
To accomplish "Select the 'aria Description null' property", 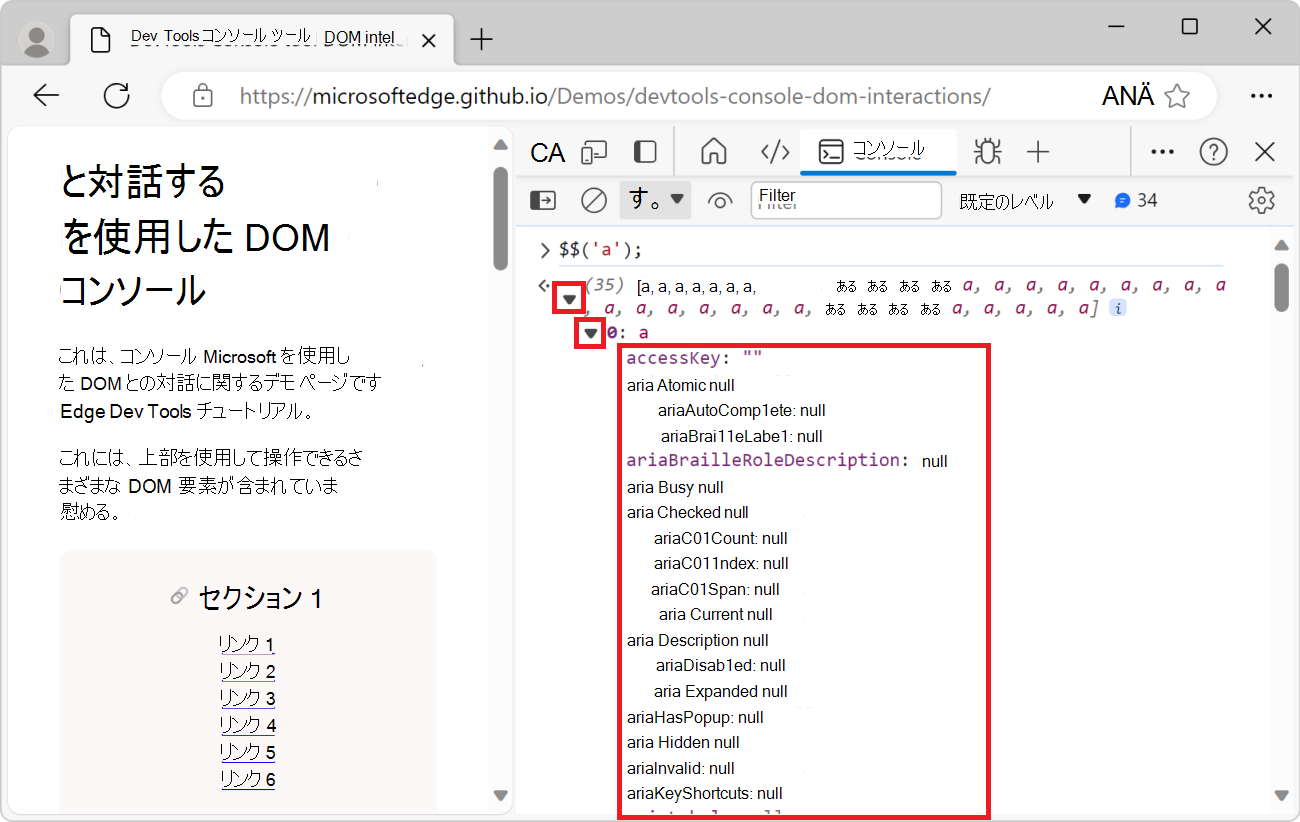I will tap(698, 640).
